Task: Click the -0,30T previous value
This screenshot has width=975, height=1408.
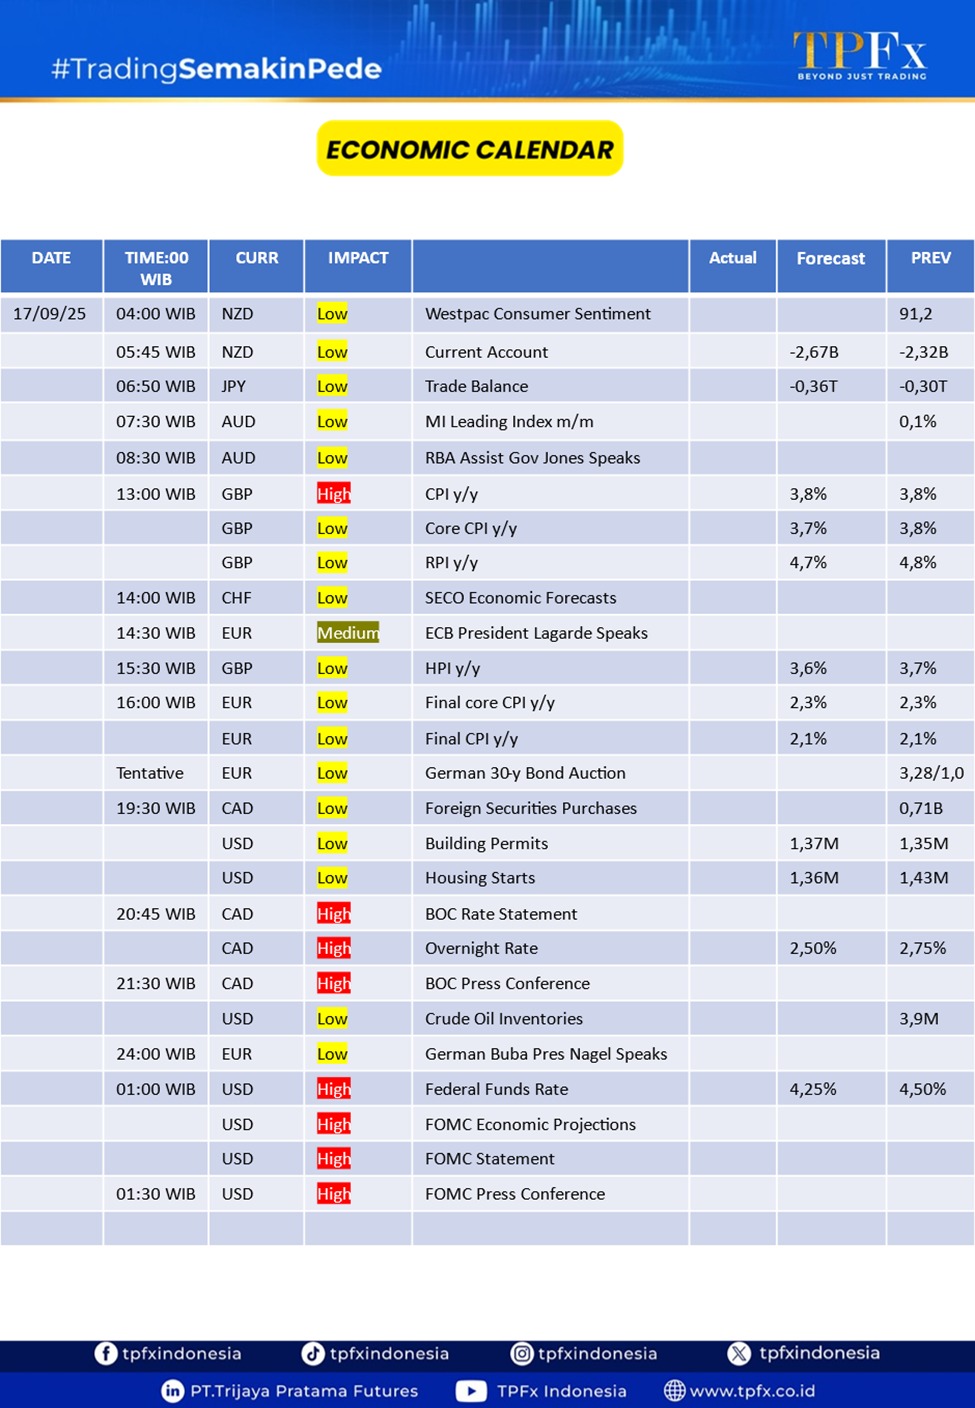Action: pyautogui.click(x=923, y=386)
